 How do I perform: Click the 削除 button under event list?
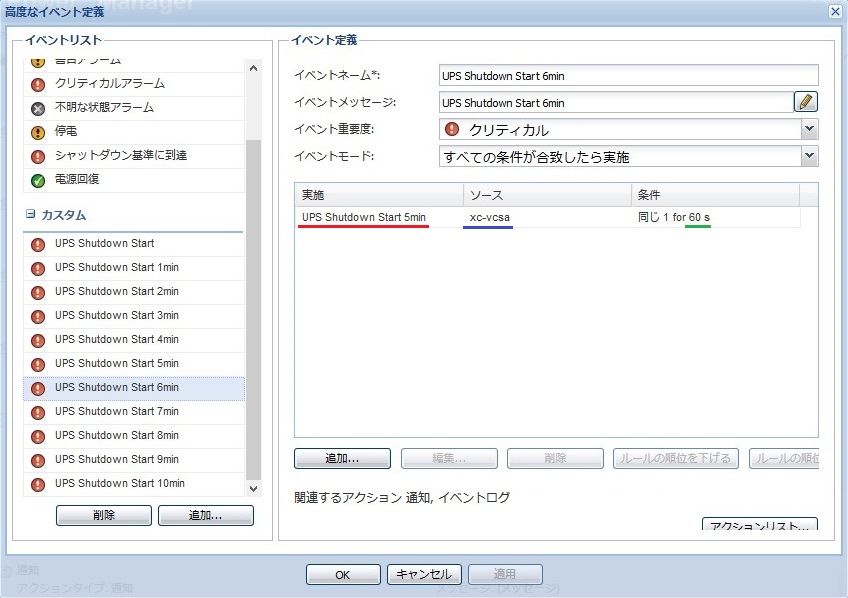(104, 515)
